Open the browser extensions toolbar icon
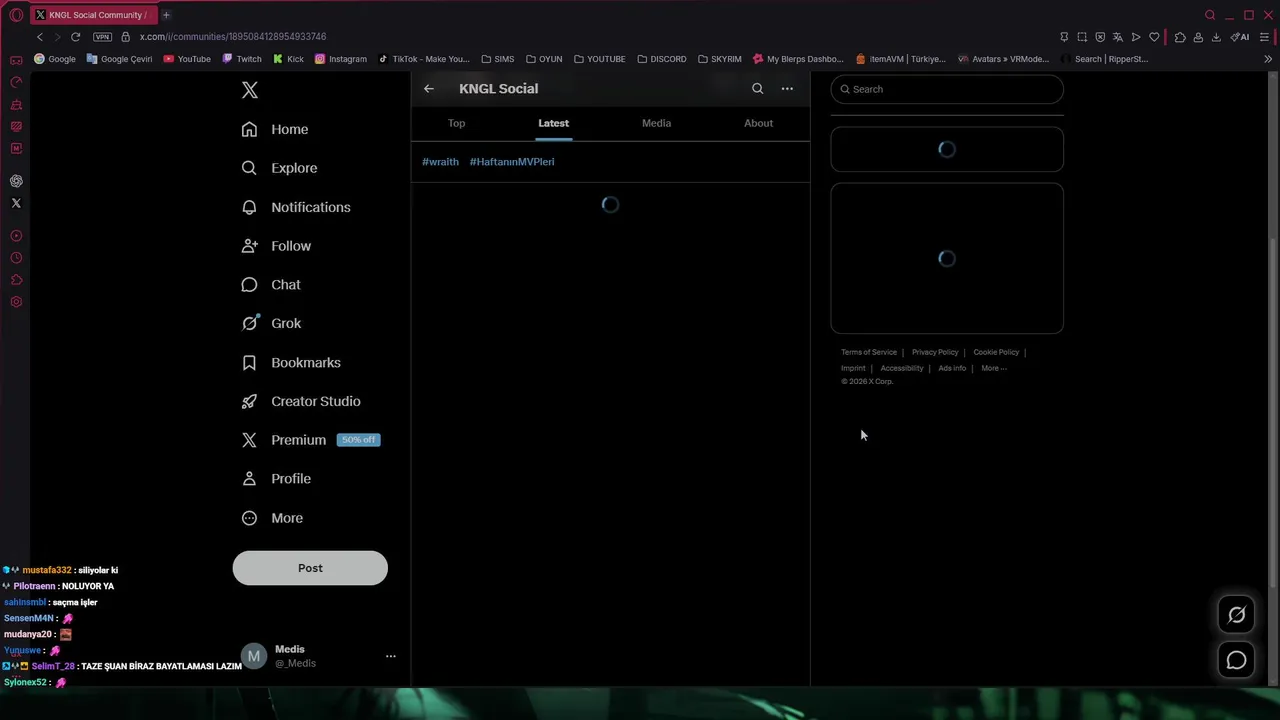Image resolution: width=1280 pixels, height=720 pixels. [1180, 37]
